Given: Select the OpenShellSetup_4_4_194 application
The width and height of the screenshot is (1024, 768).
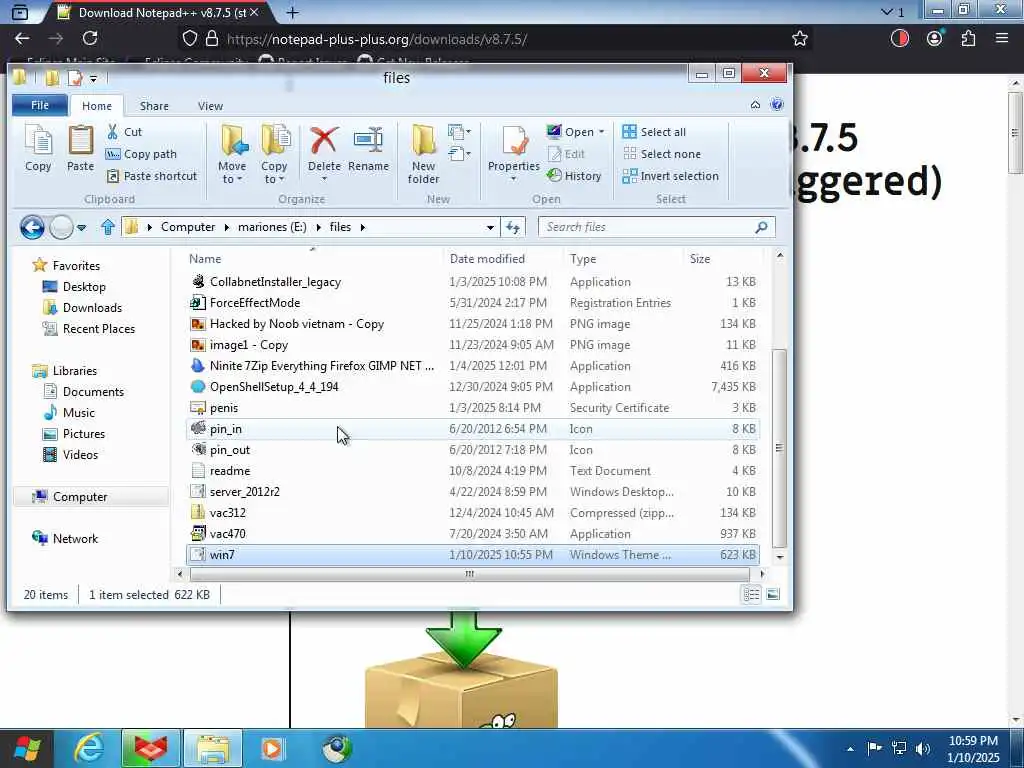Looking at the screenshot, I should 473,387.
